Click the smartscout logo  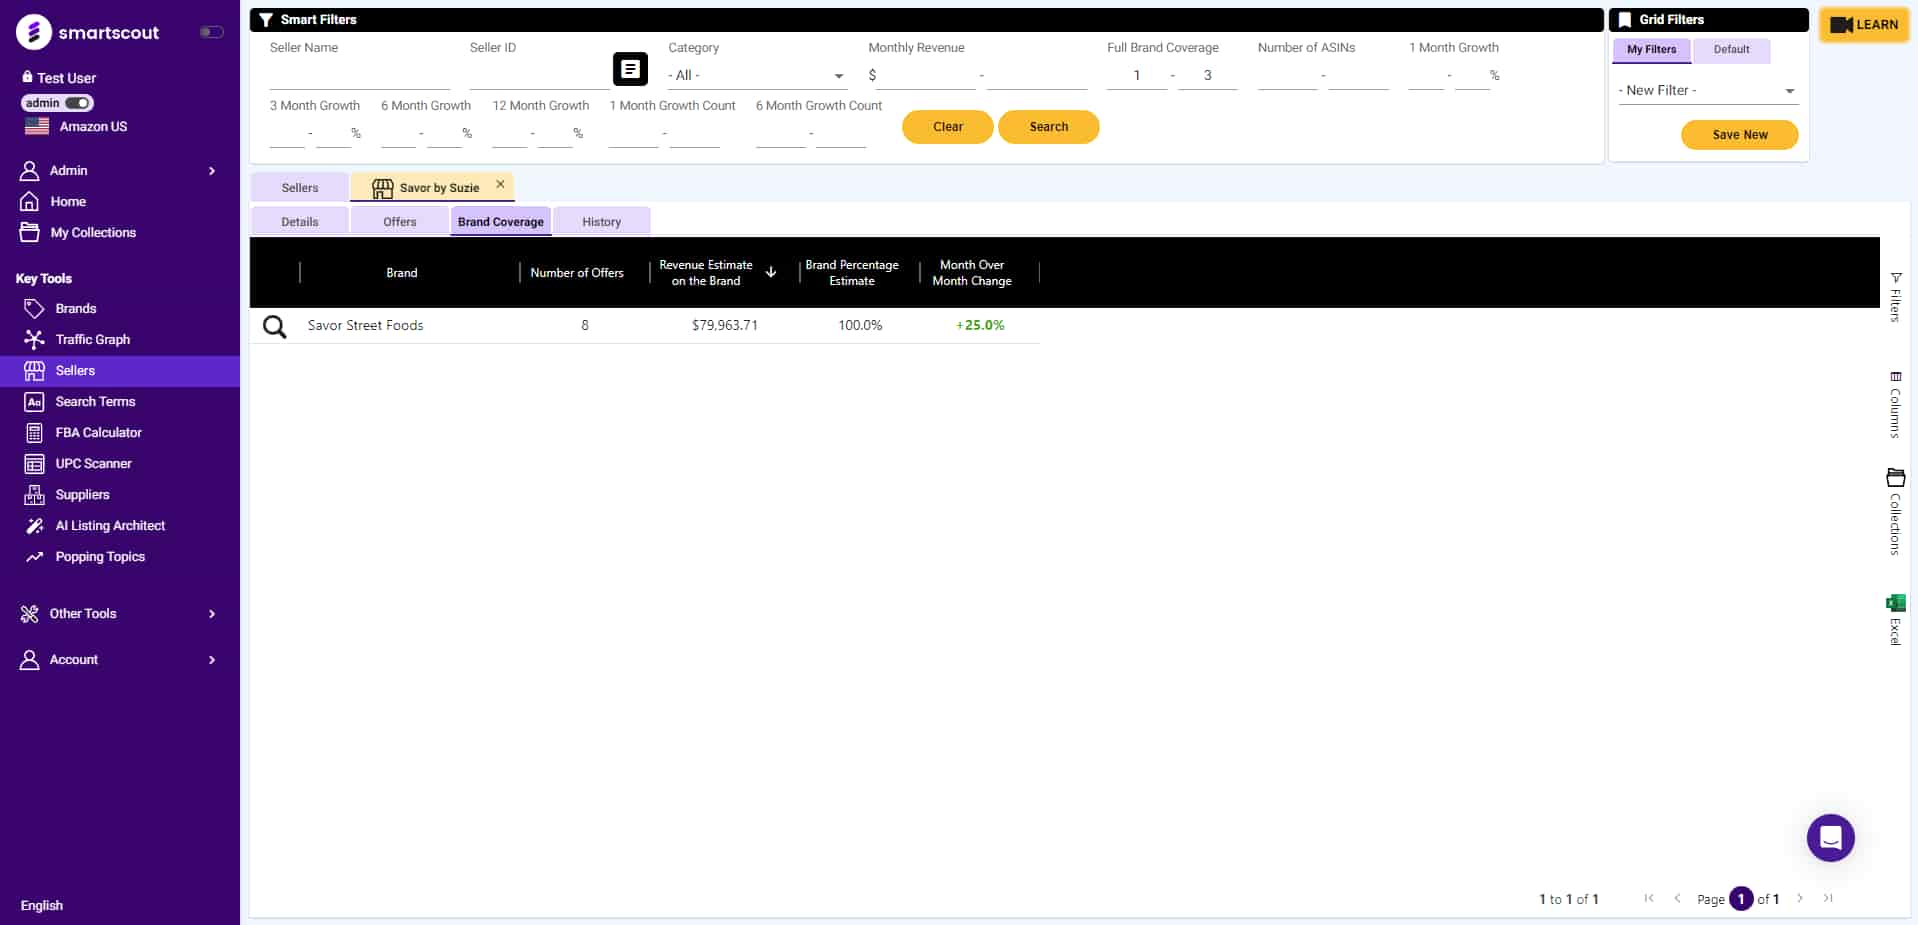pos(88,32)
